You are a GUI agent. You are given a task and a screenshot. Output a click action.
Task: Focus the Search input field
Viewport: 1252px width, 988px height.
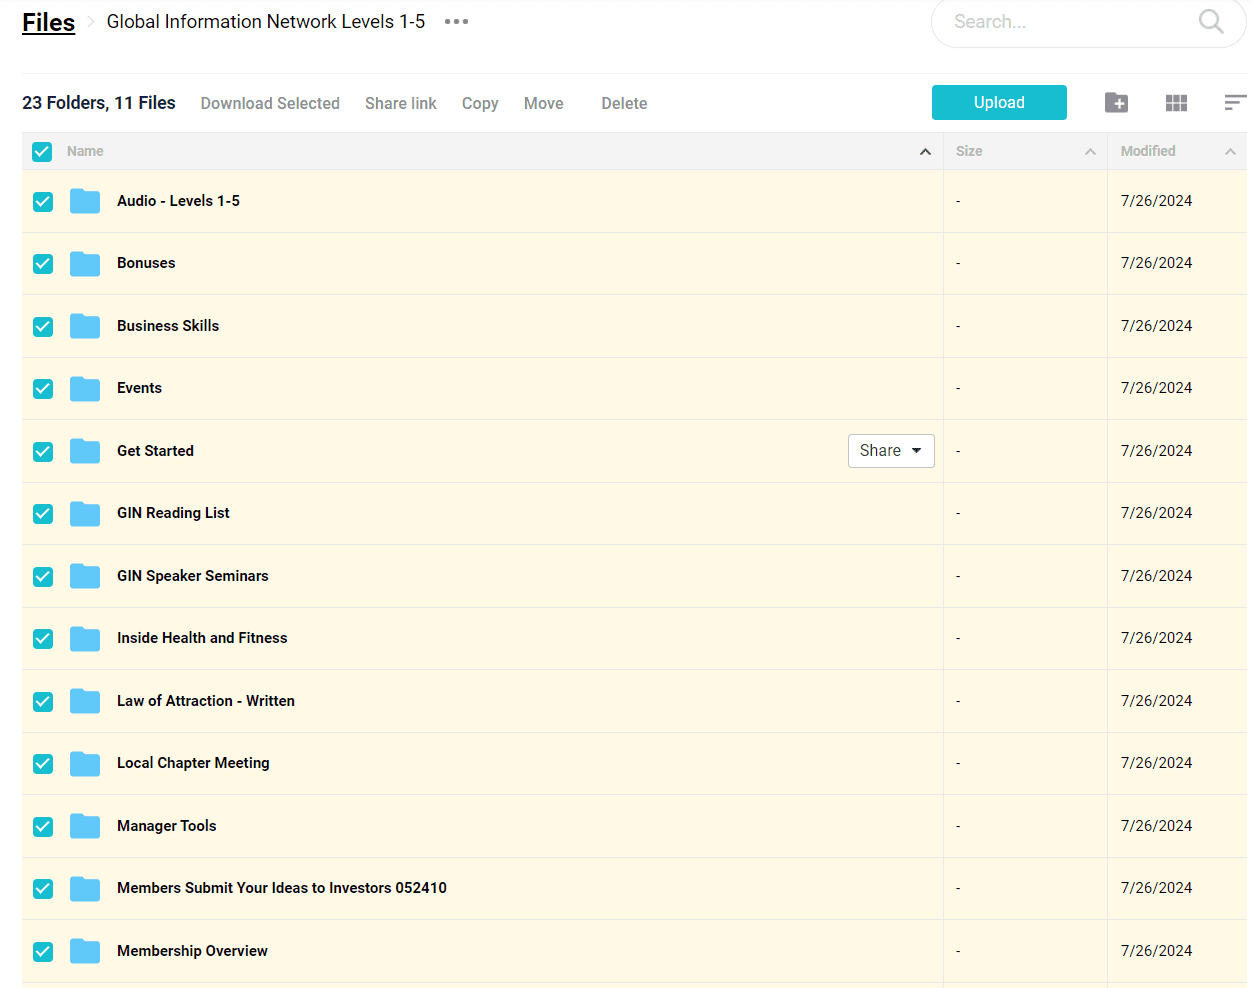click(1070, 22)
